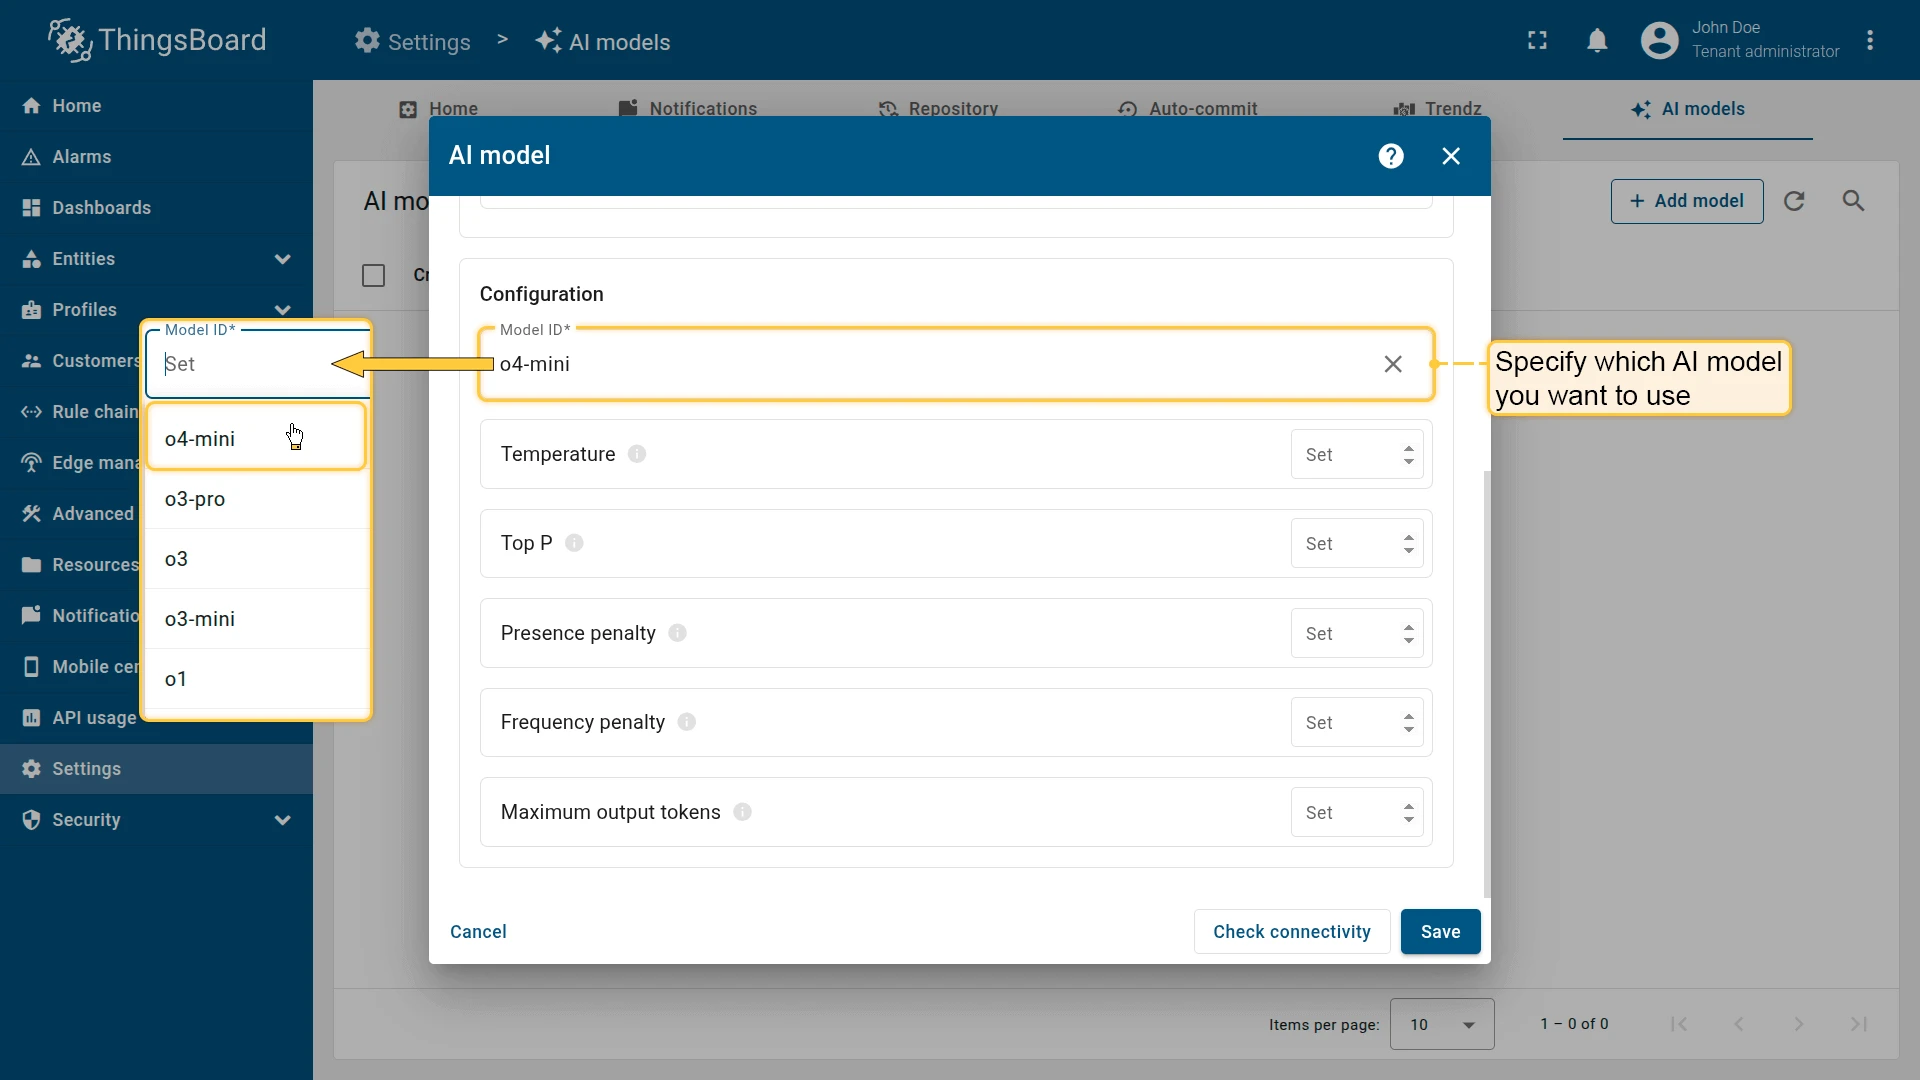Close the AI model dialog

pyautogui.click(x=1451, y=156)
